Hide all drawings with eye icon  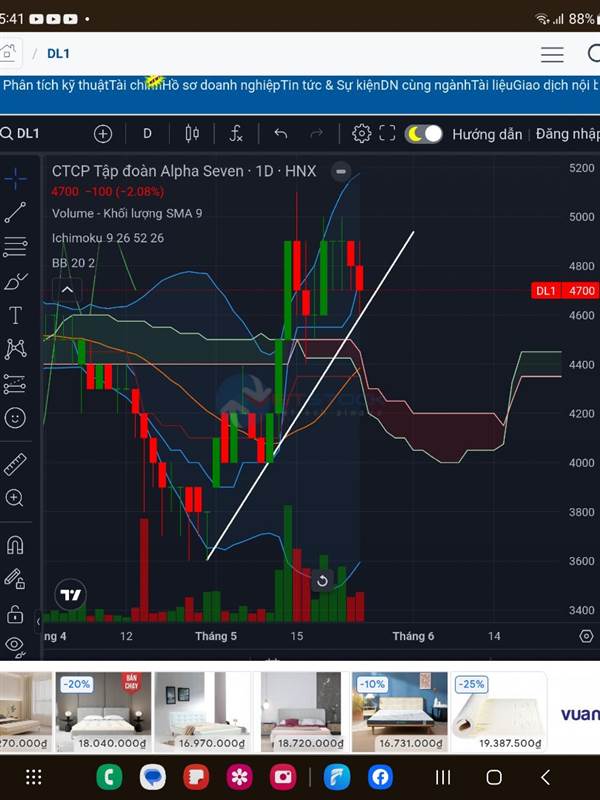tap(15, 647)
